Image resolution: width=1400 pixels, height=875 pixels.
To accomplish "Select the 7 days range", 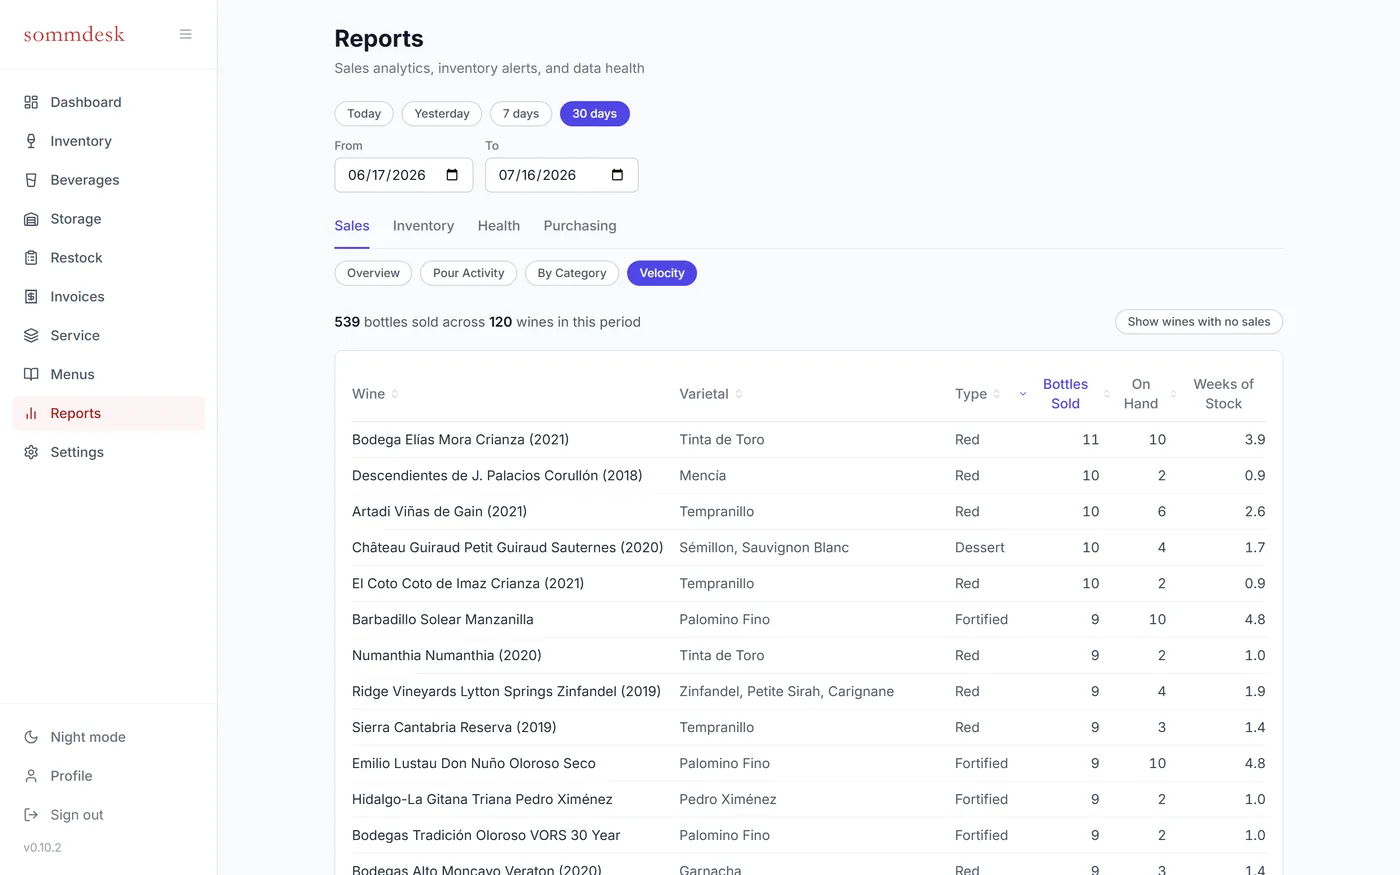I will coord(521,114).
